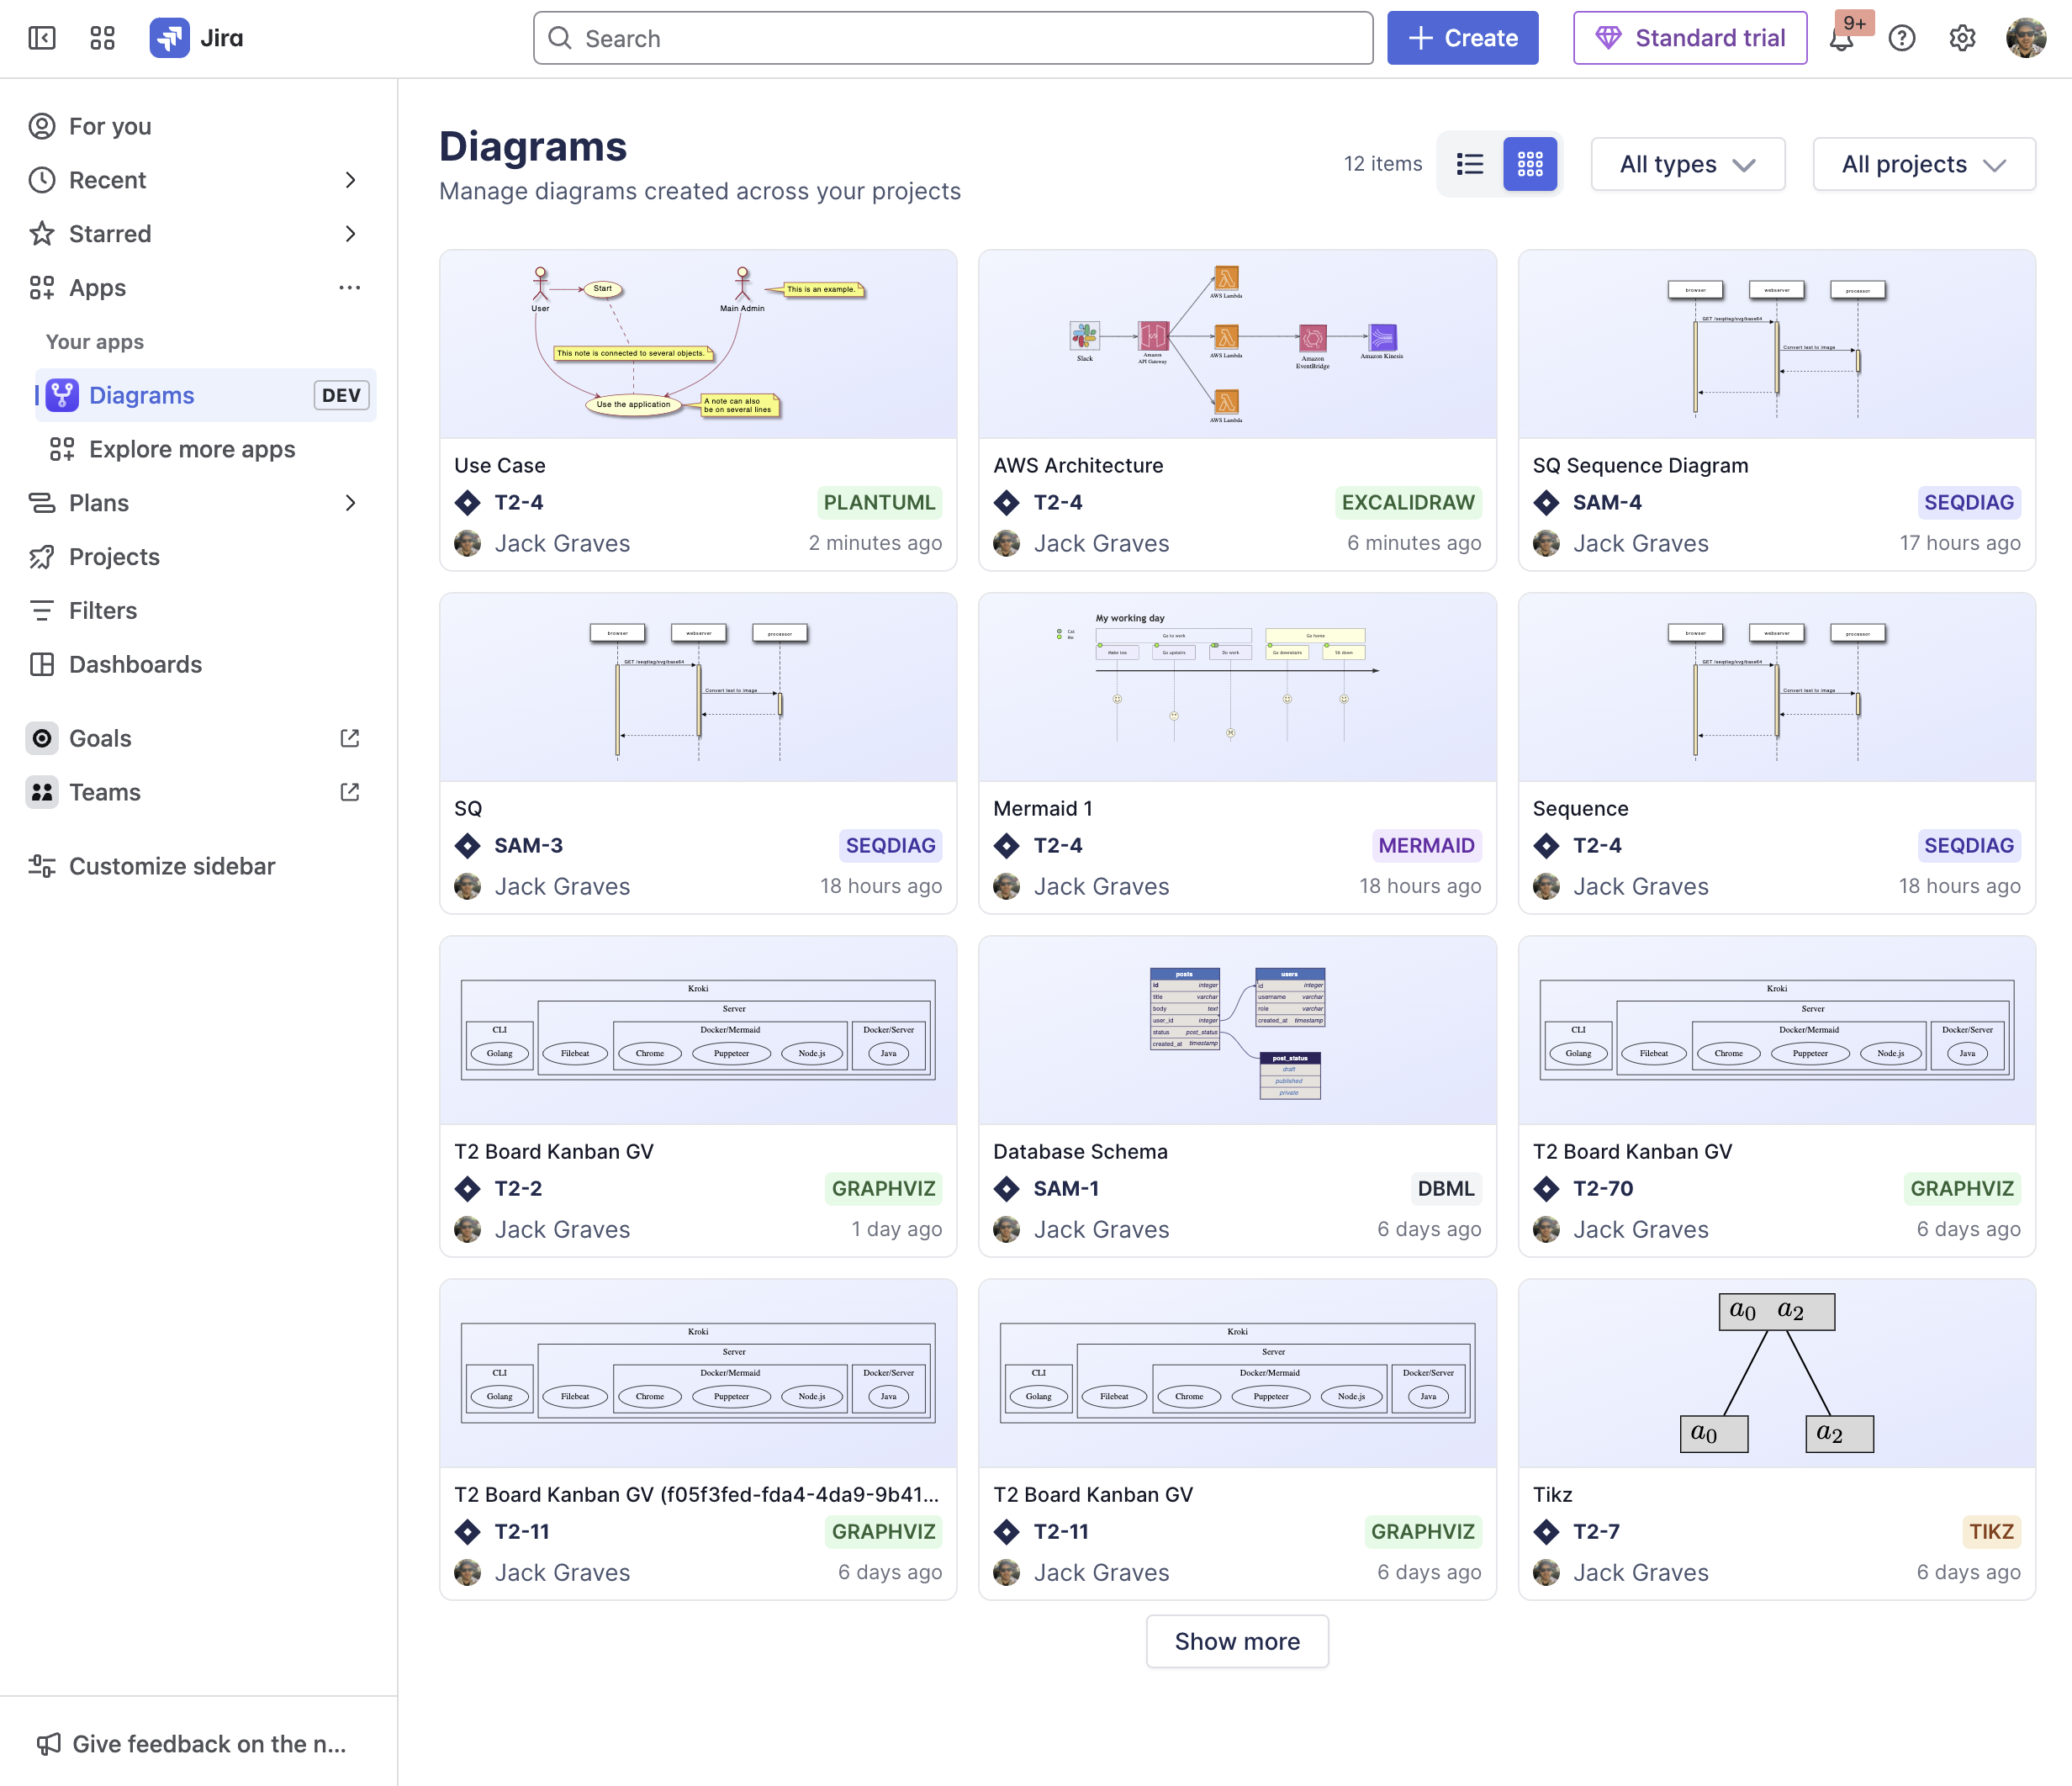Open the notifications bell
Viewport: 2072px width, 1786px height.
point(1843,38)
